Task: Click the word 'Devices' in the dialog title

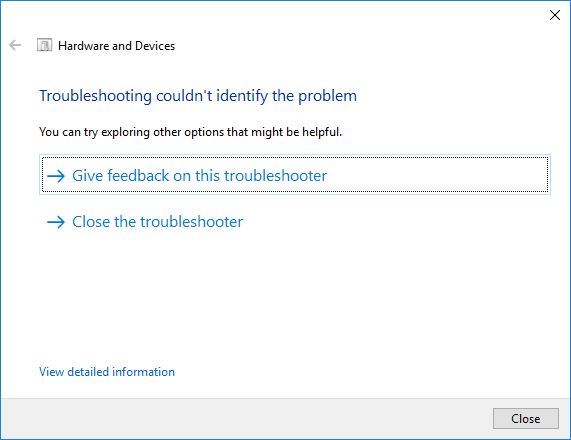Action: [x=155, y=46]
